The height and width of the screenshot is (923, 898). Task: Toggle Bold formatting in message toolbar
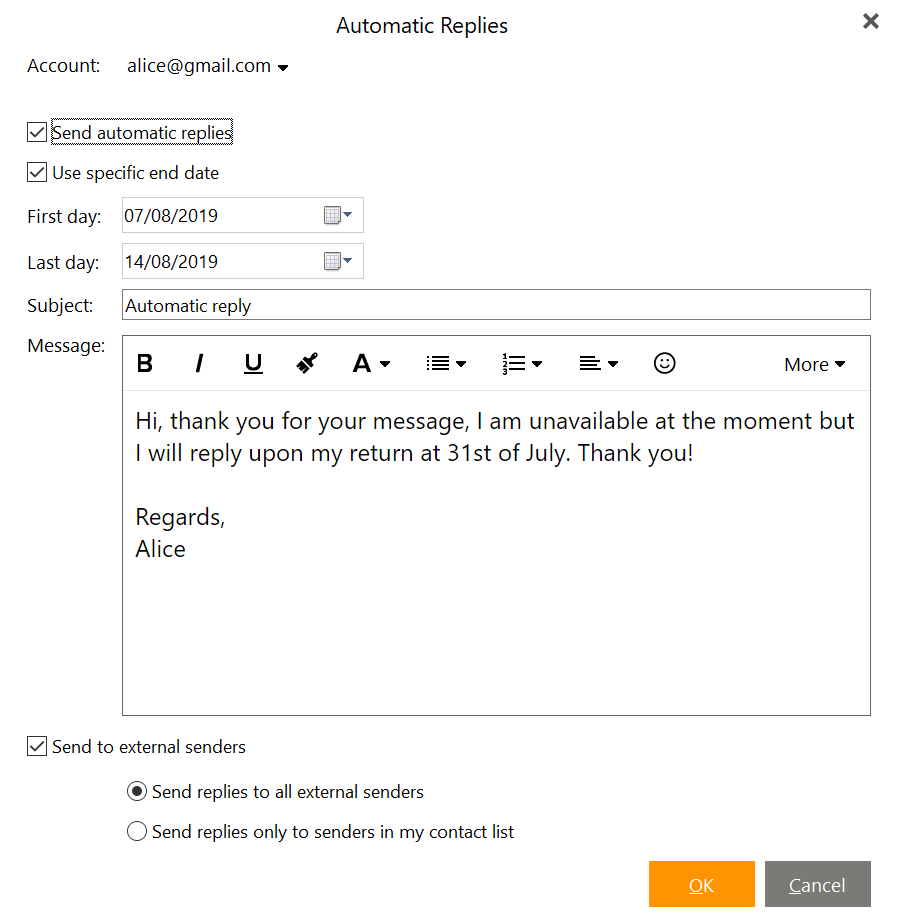[145, 364]
